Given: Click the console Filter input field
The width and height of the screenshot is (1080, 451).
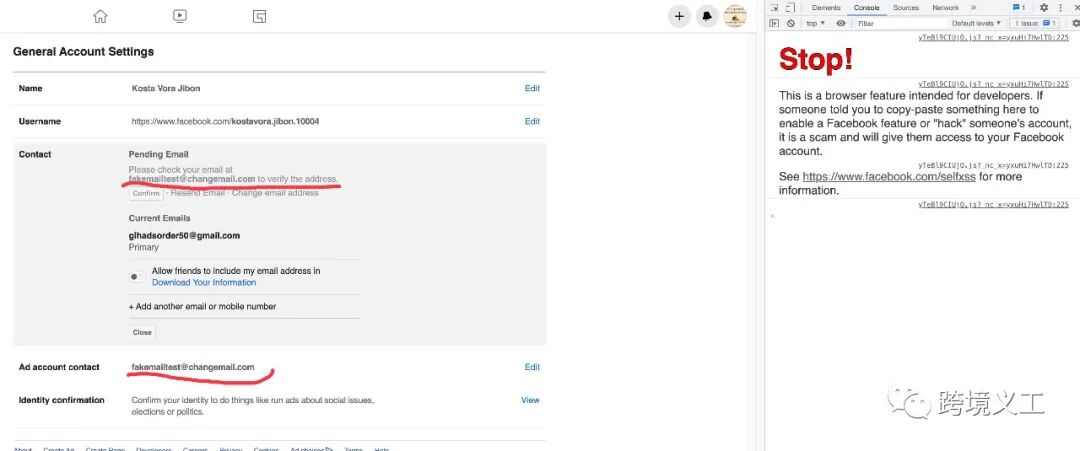Looking at the screenshot, I should 899,23.
